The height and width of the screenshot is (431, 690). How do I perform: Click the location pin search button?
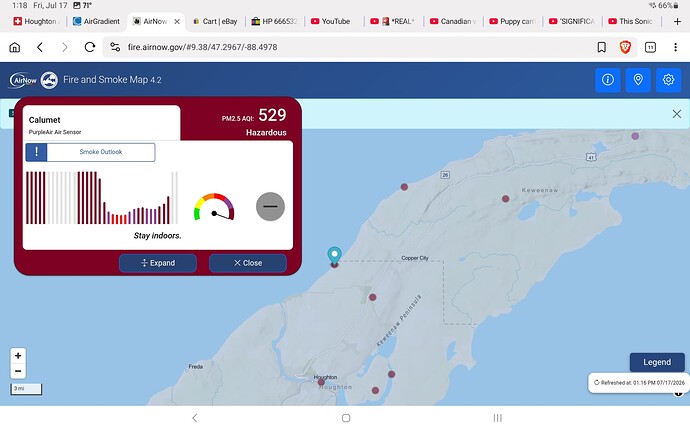tap(638, 80)
